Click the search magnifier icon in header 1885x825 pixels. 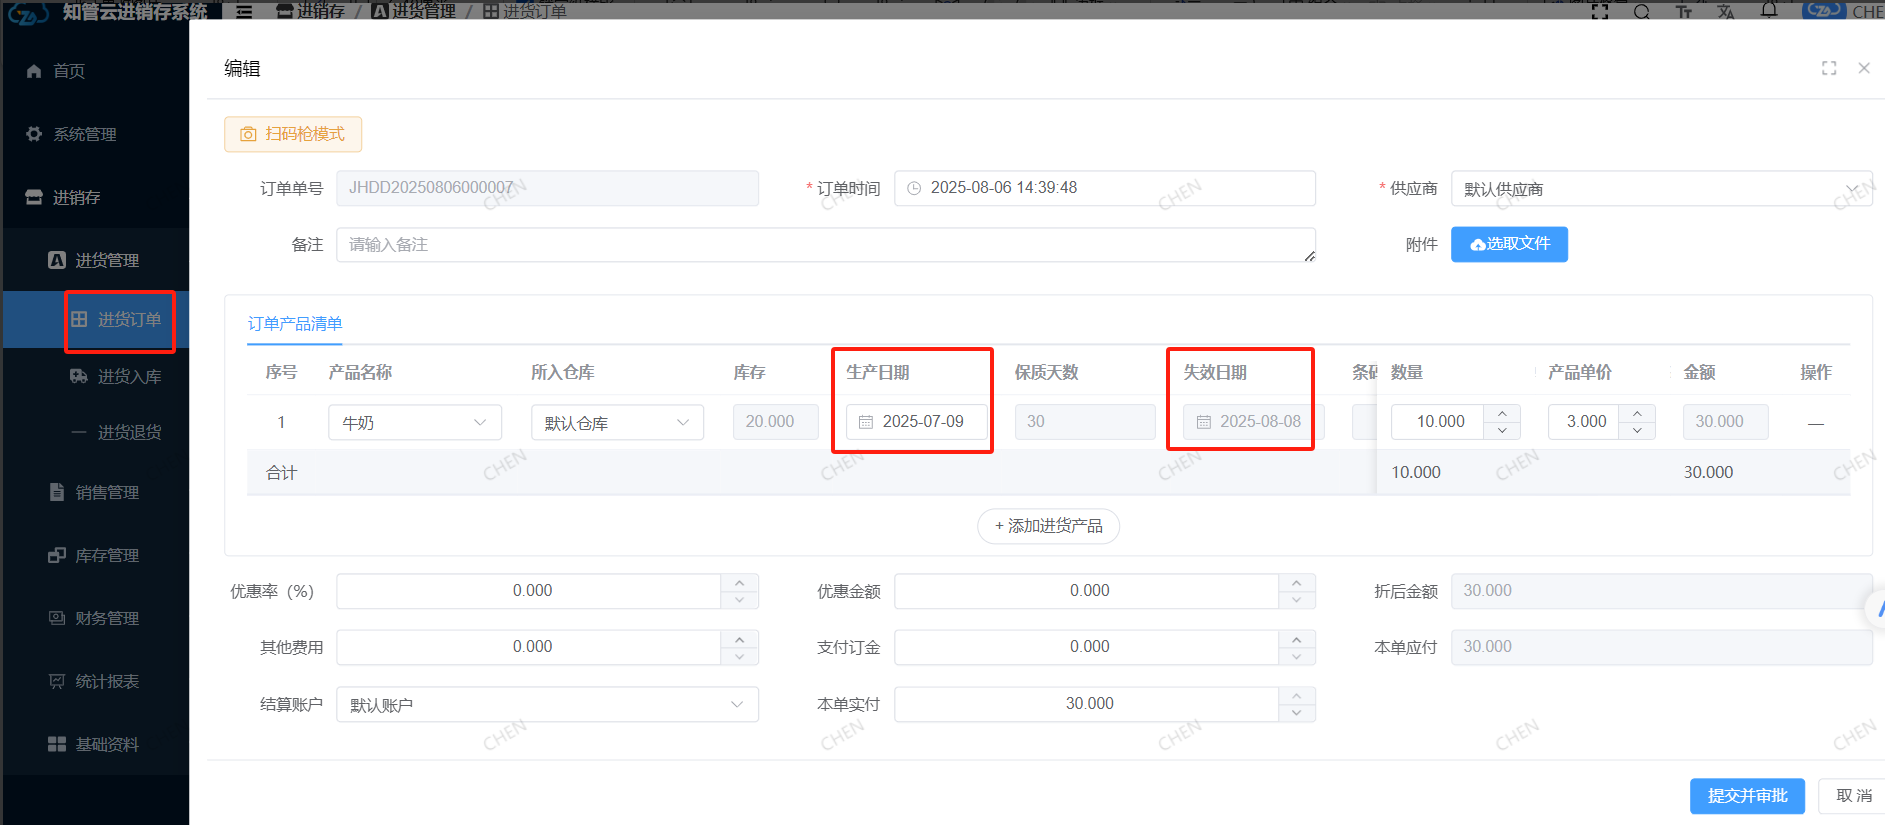pos(1641,12)
